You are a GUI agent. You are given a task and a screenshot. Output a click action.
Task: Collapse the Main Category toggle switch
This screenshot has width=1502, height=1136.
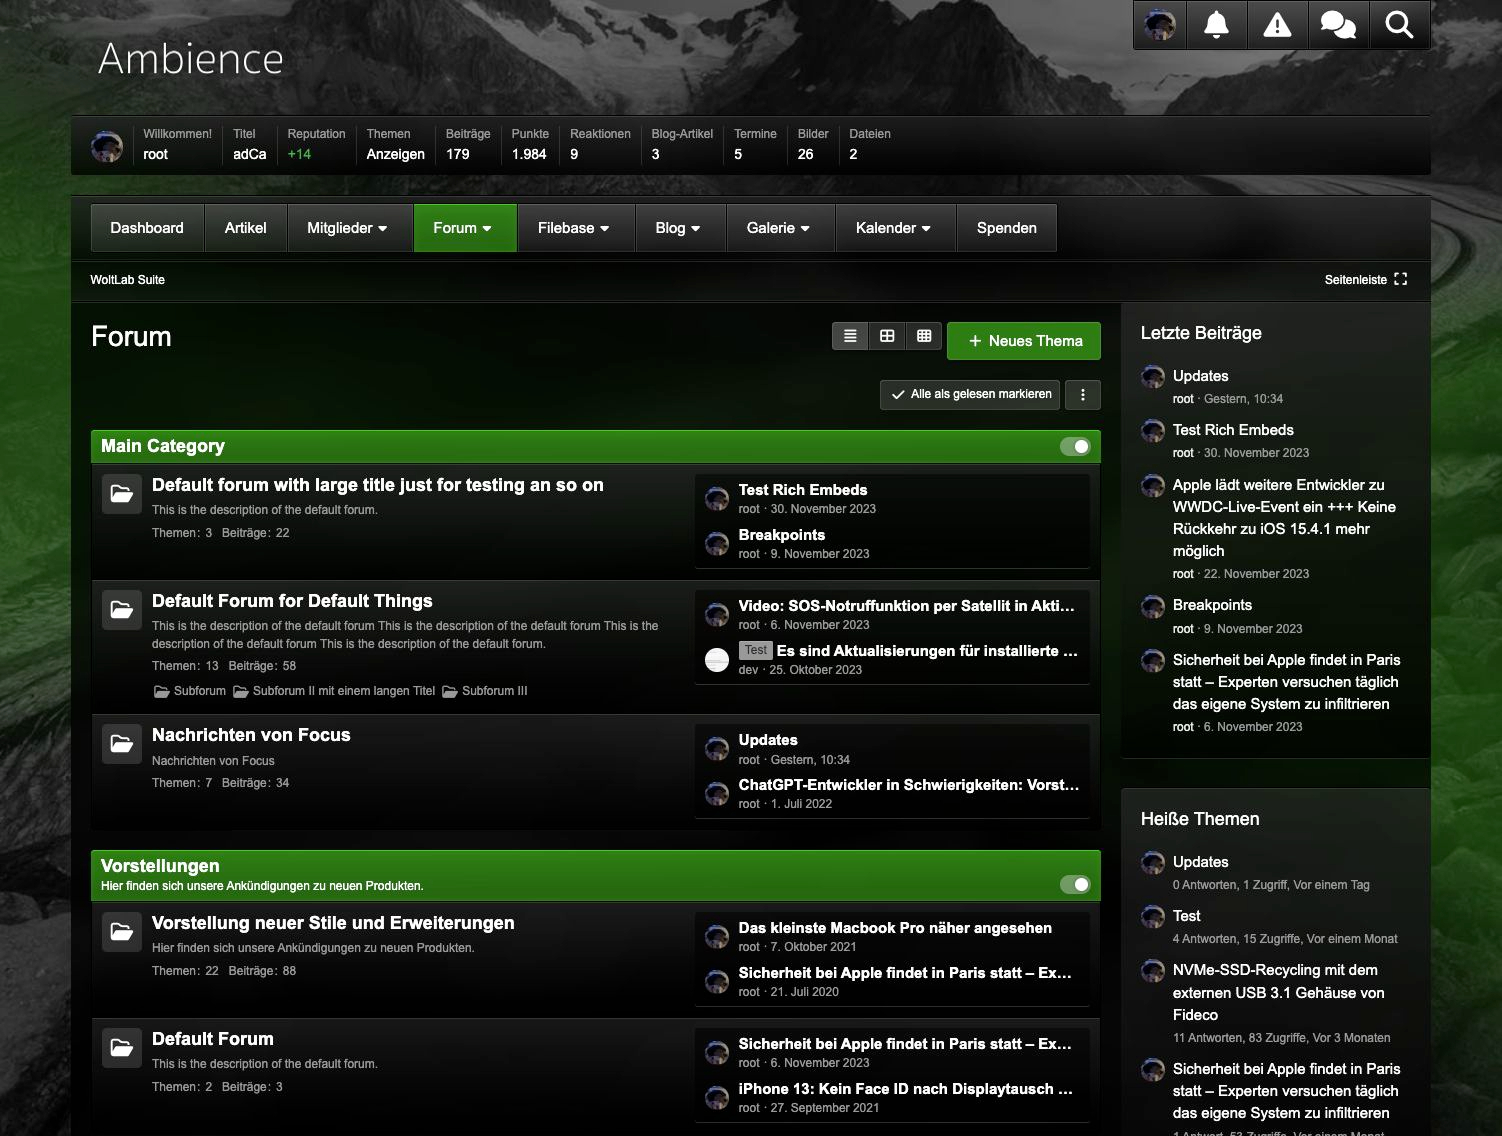pos(1075,446)
